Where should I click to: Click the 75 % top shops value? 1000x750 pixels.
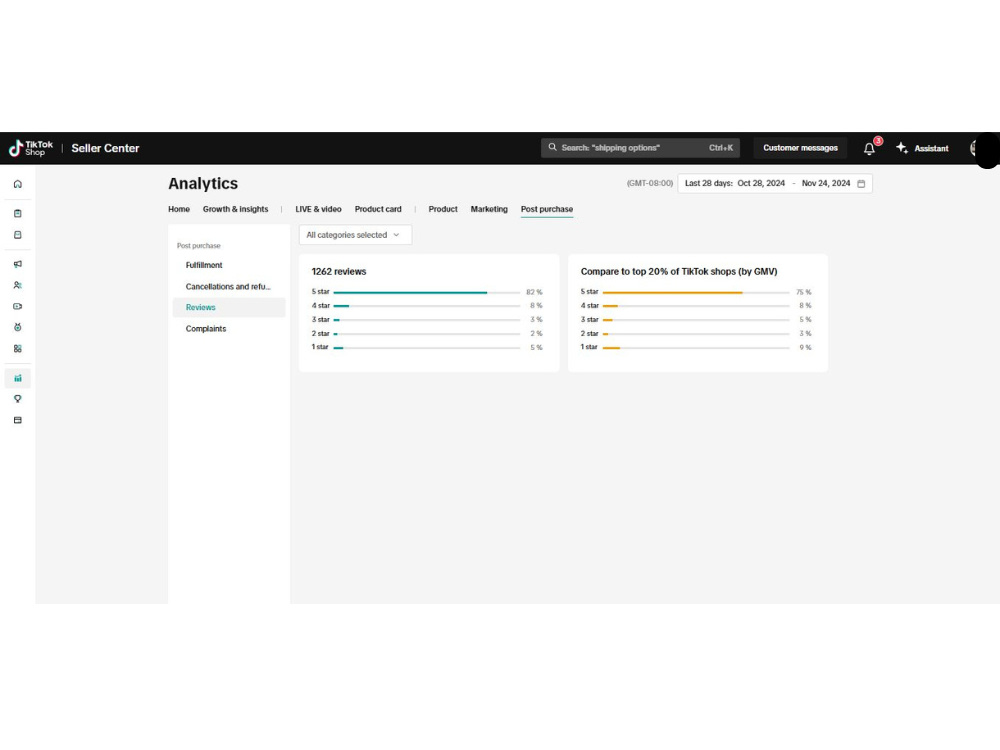tap(804, 292)
